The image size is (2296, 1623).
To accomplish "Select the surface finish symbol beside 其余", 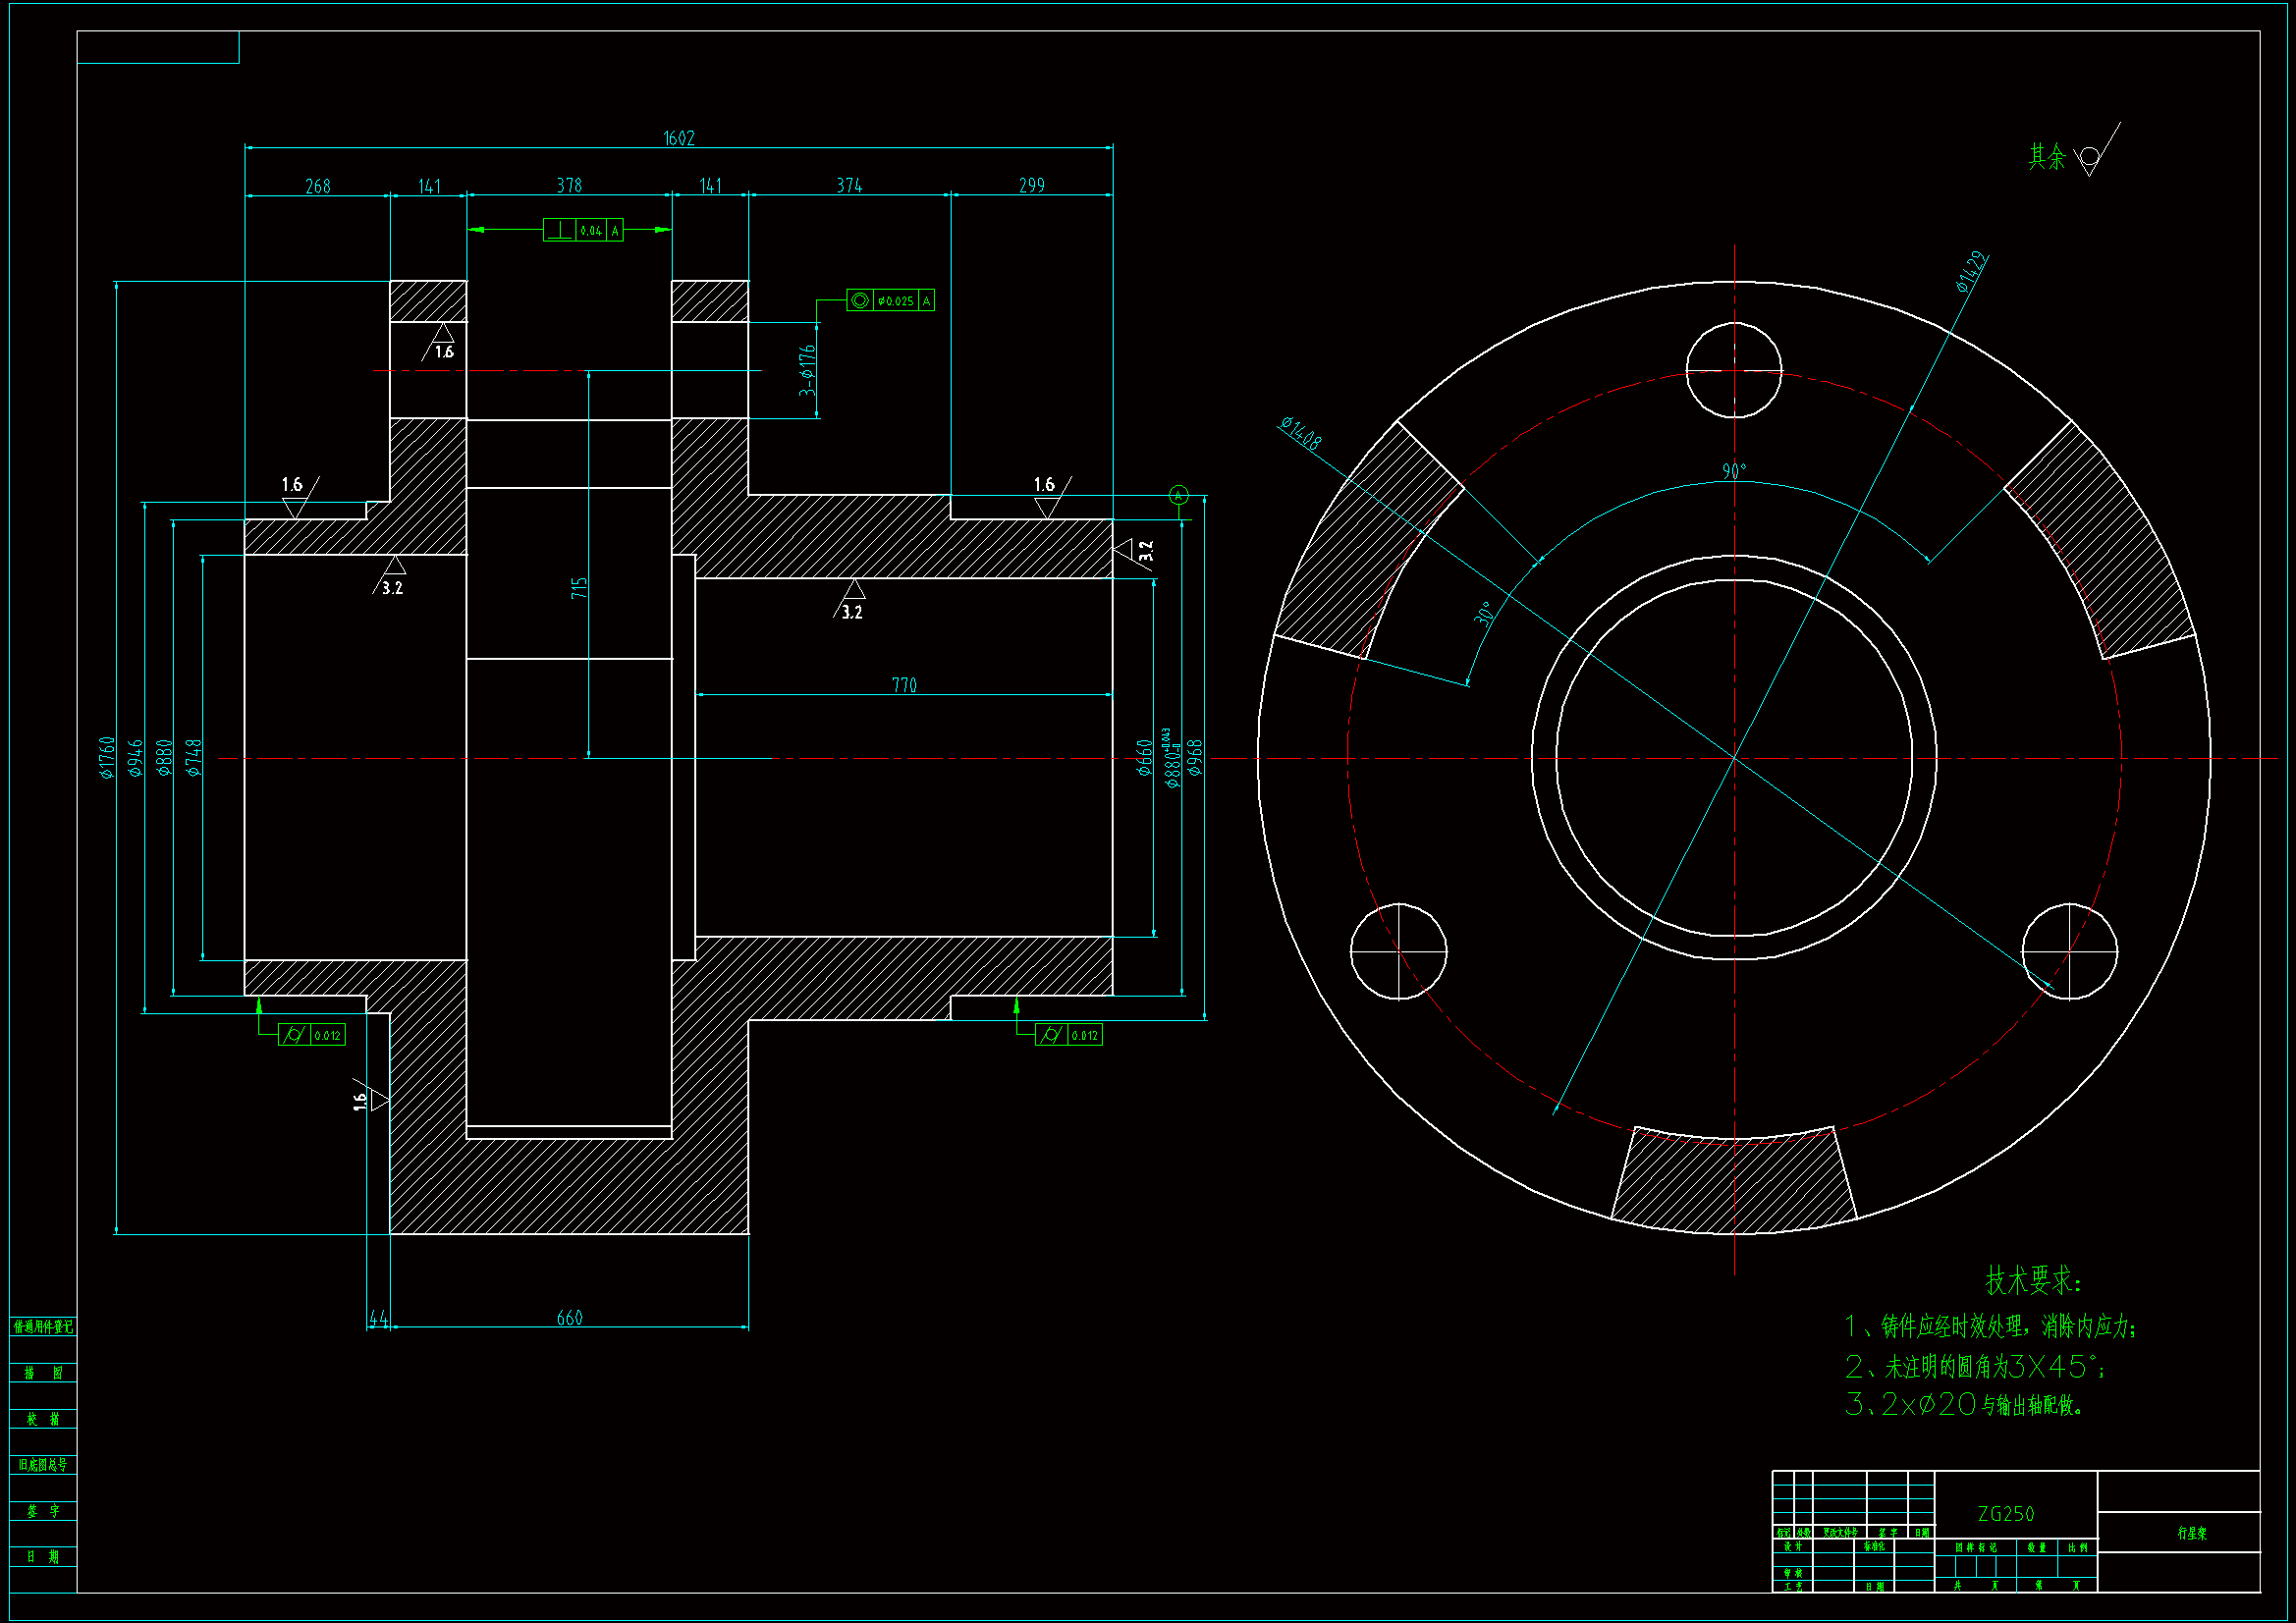I will pyautogui.click(x=2092, y=157).
